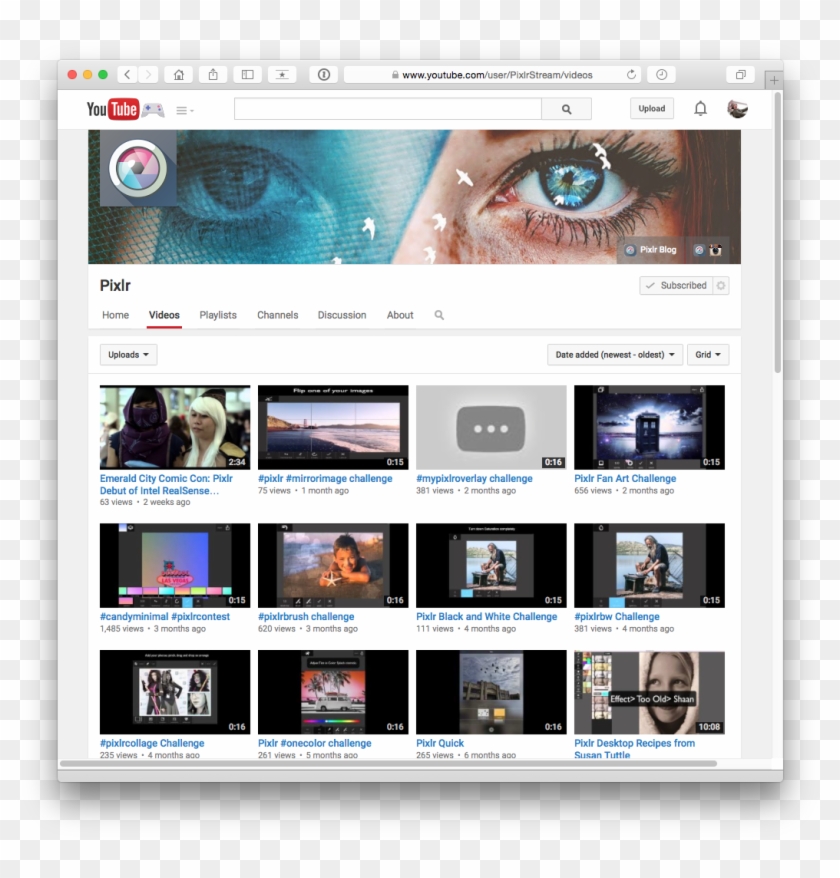
Task: Switch to the Playlists tab
Action: [218, 315]
